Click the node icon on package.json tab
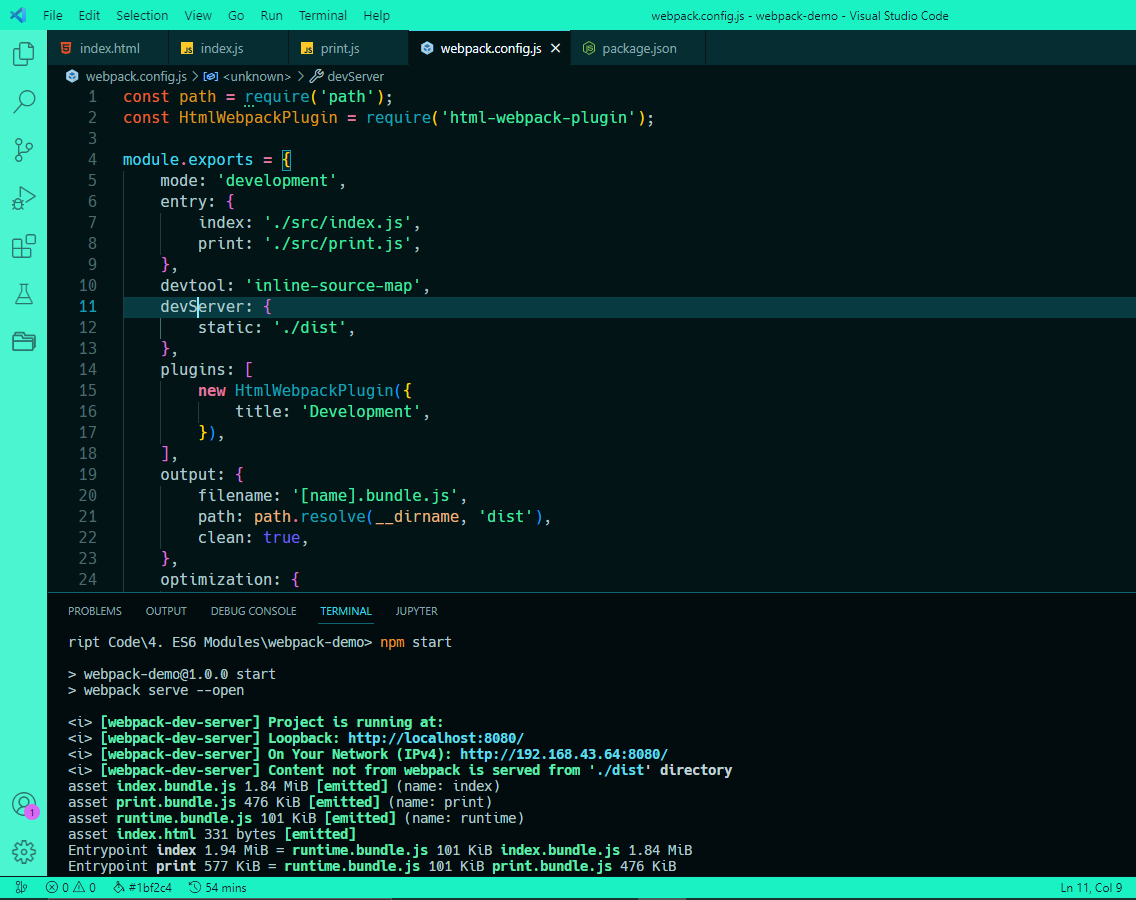 (x=589, y=48)
